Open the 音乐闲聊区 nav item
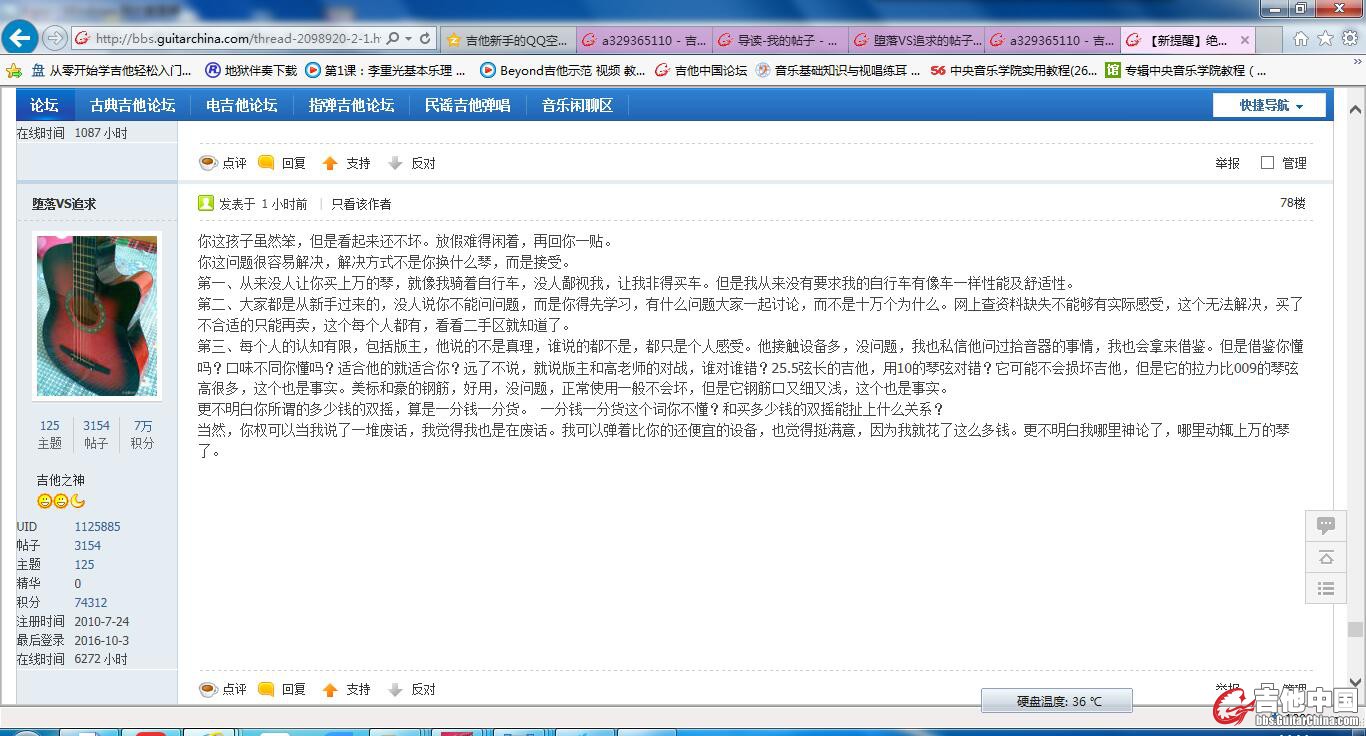 (x=577, y=105)
